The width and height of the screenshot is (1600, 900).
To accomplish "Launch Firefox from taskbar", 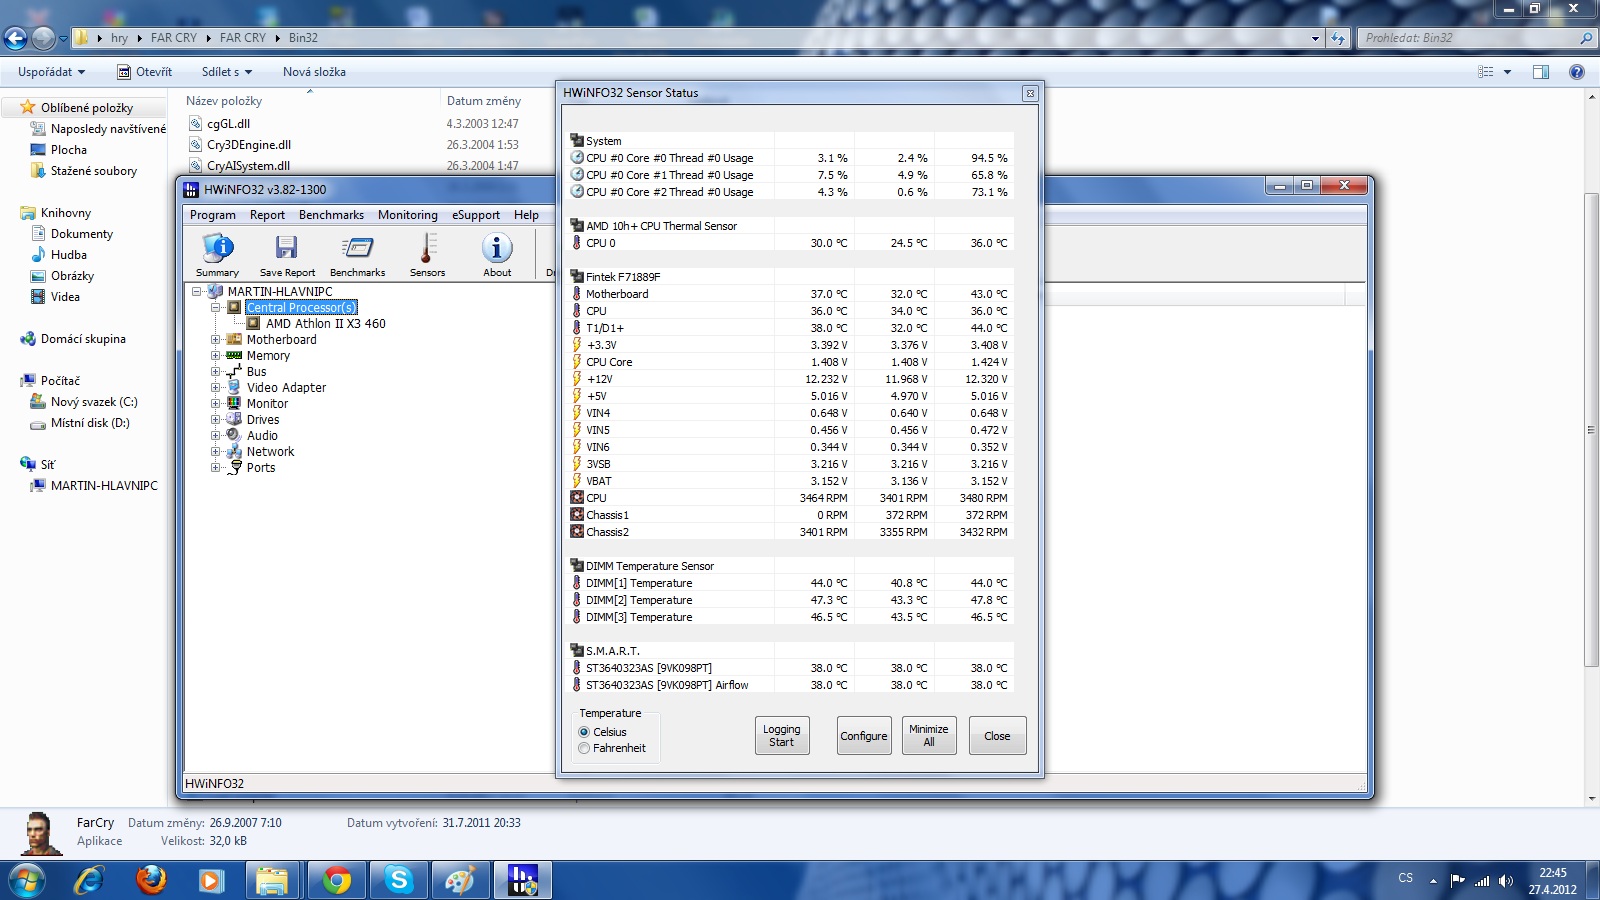I will pyautogui.click(x=151, y=880).
